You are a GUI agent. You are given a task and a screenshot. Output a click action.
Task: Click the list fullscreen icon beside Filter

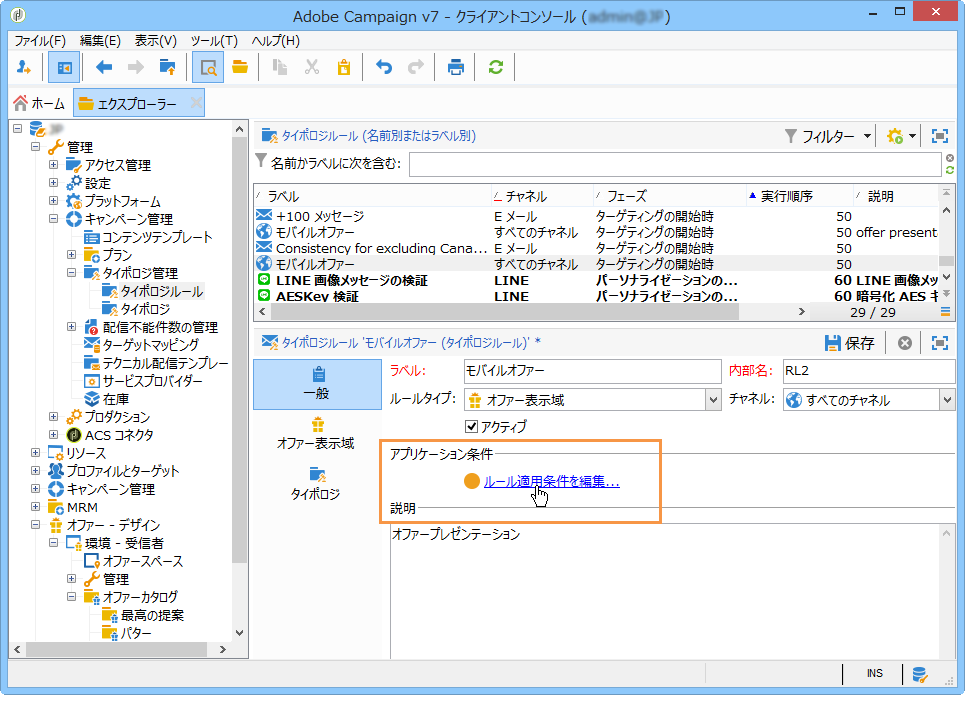pos(939,136)
